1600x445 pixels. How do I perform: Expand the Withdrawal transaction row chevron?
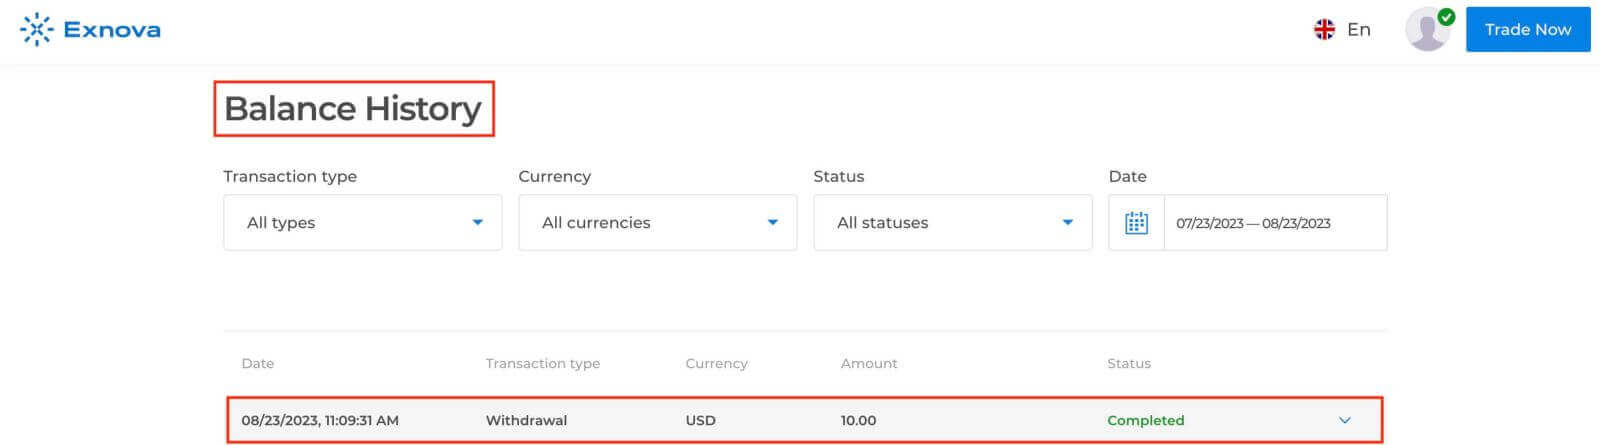(1345, 420)
